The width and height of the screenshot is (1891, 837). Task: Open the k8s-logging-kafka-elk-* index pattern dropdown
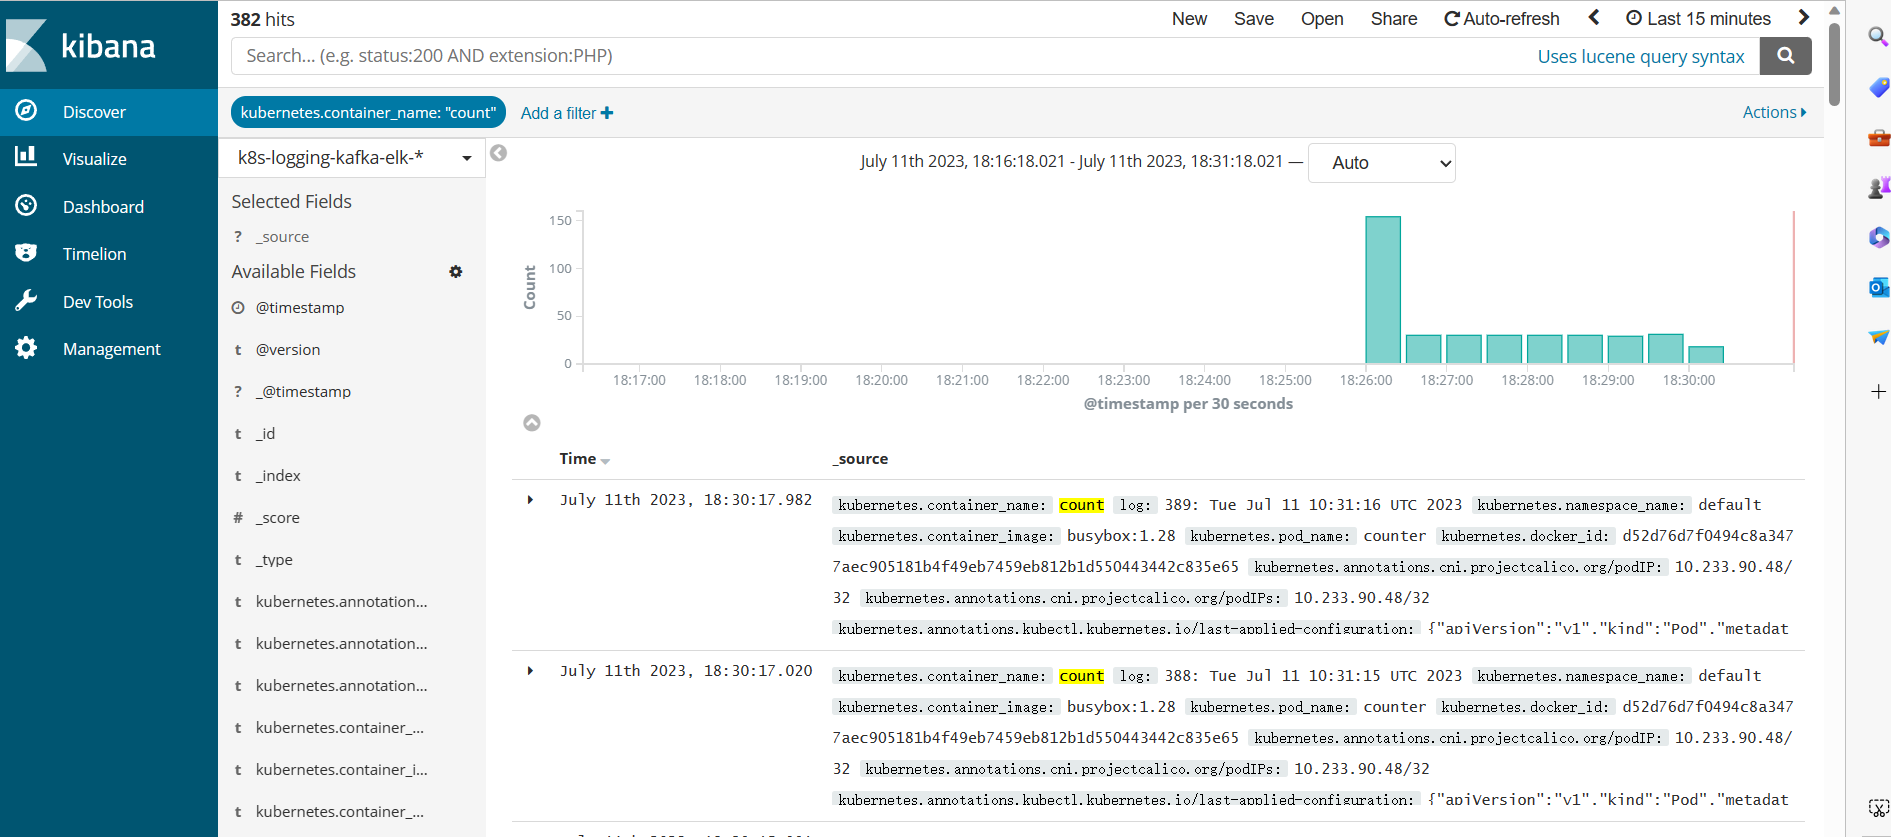click(x=352, y=158)
